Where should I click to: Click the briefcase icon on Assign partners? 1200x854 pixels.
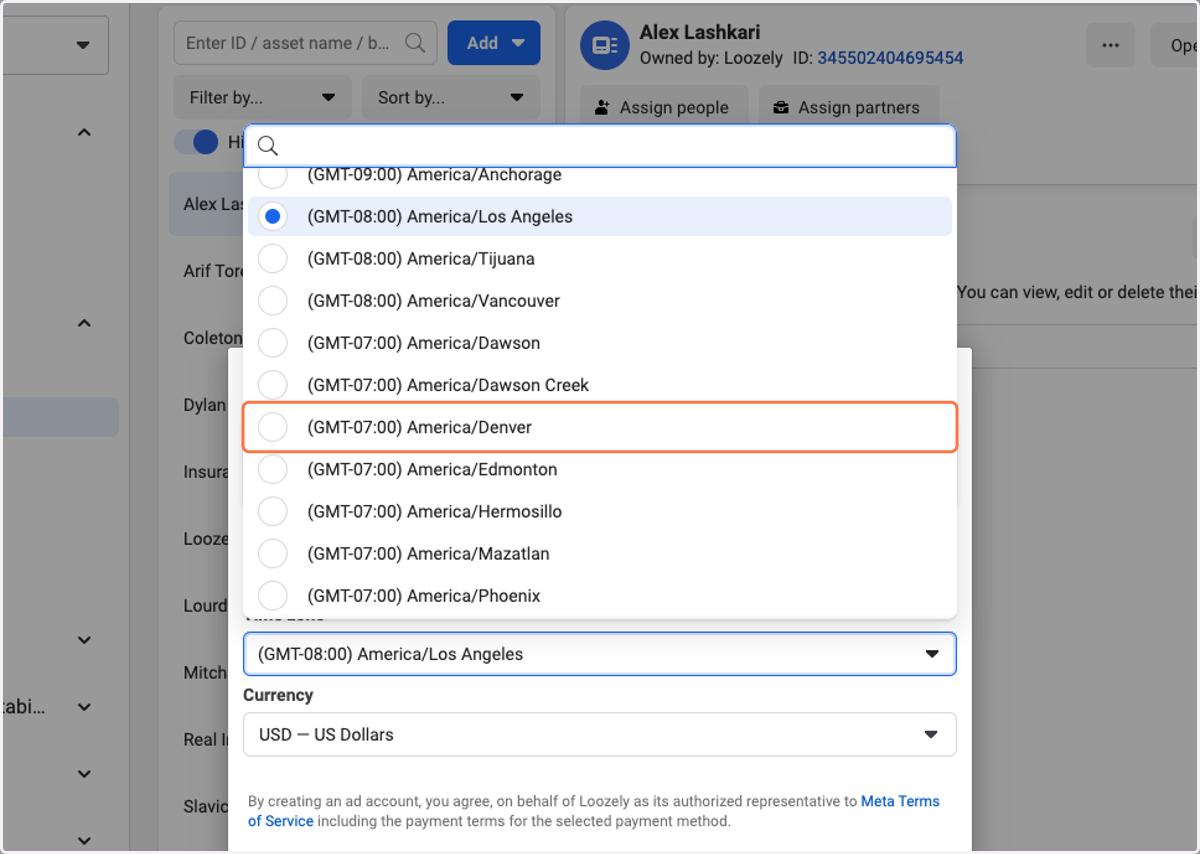[780, 107]
